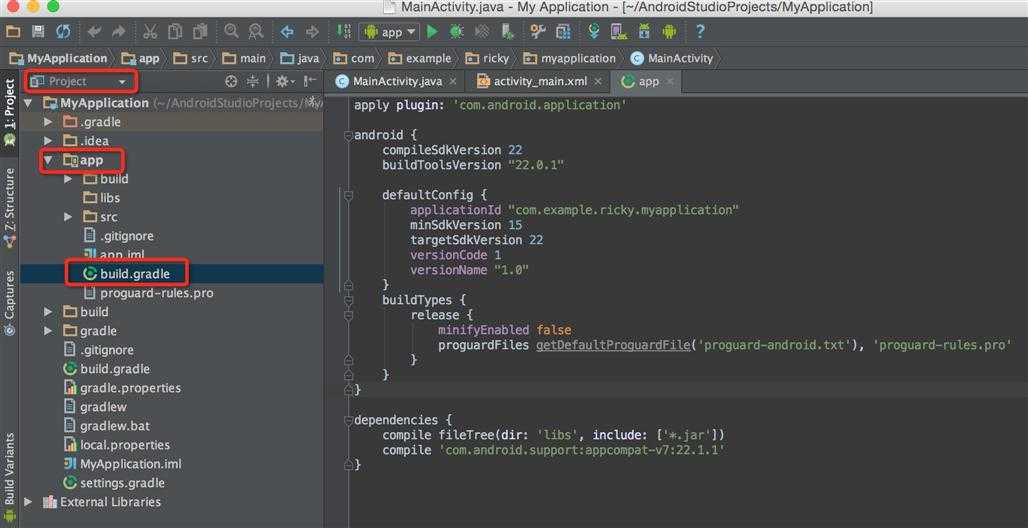1028x528 pixels.
Task: Toggle the 1: Project tool window
Action: [9, 112]
